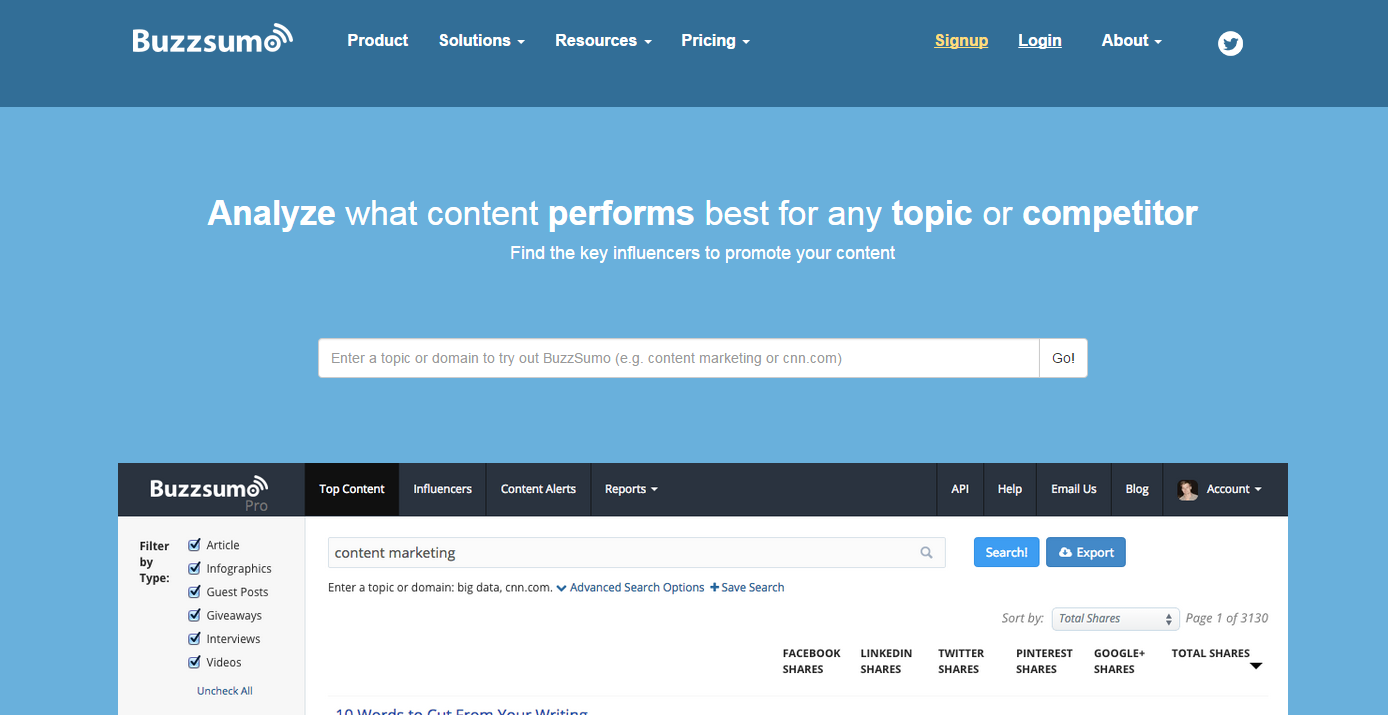1388x715 pixels.
Task: Open the Help menu item
Action: pos(1010,489)
